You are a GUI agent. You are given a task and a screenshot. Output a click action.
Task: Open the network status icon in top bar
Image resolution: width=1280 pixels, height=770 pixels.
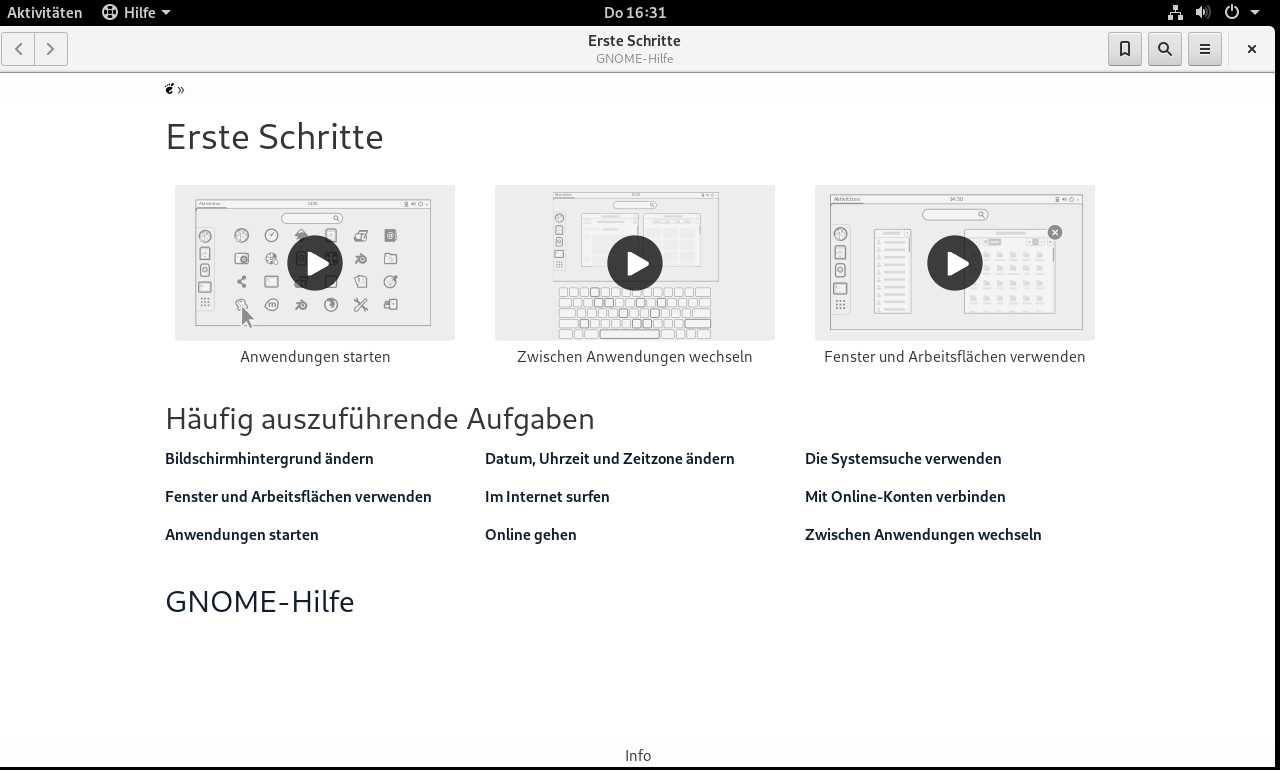pos(1175,12)
